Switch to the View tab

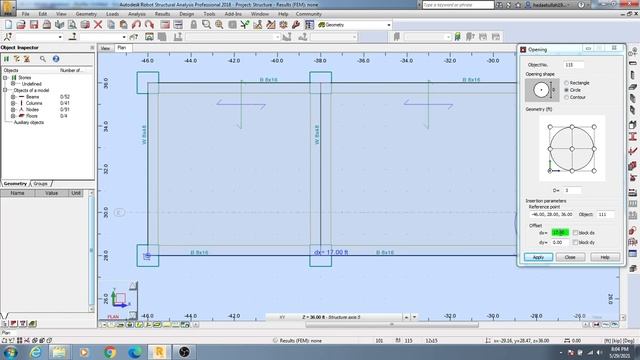pyautogui.click(x=105, y=48)
